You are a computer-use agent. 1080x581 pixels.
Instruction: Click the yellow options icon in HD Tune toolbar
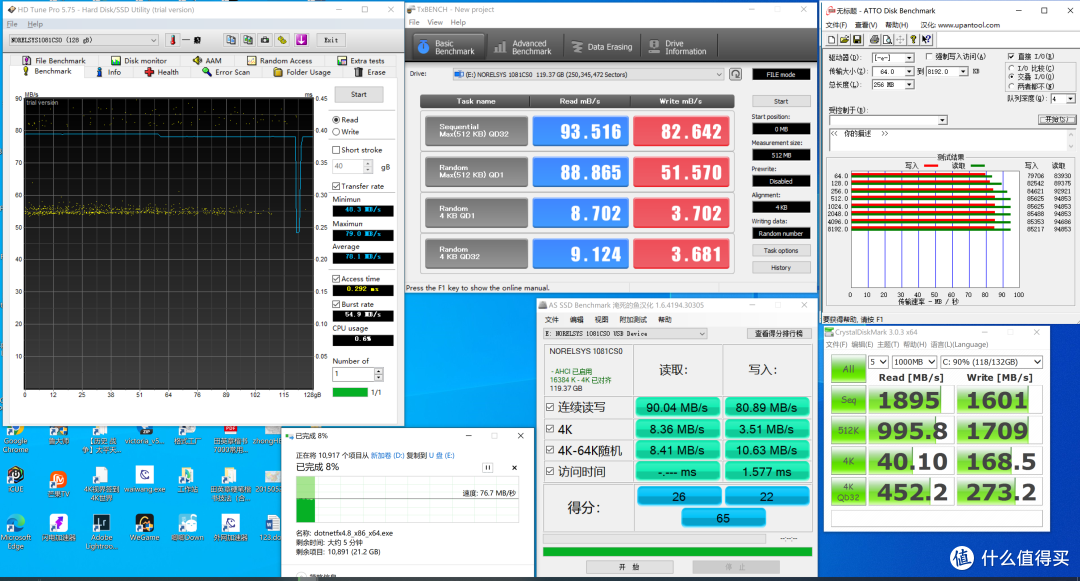click(282, 40)
